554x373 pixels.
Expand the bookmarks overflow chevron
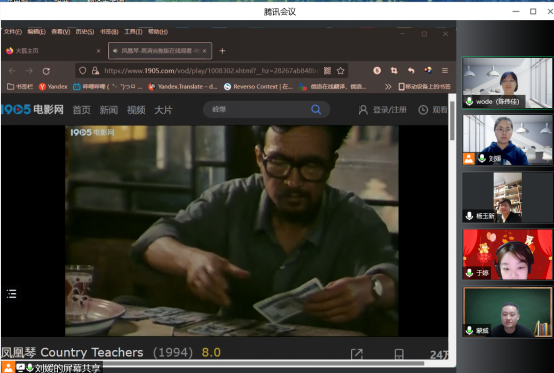tap(388, 87)
